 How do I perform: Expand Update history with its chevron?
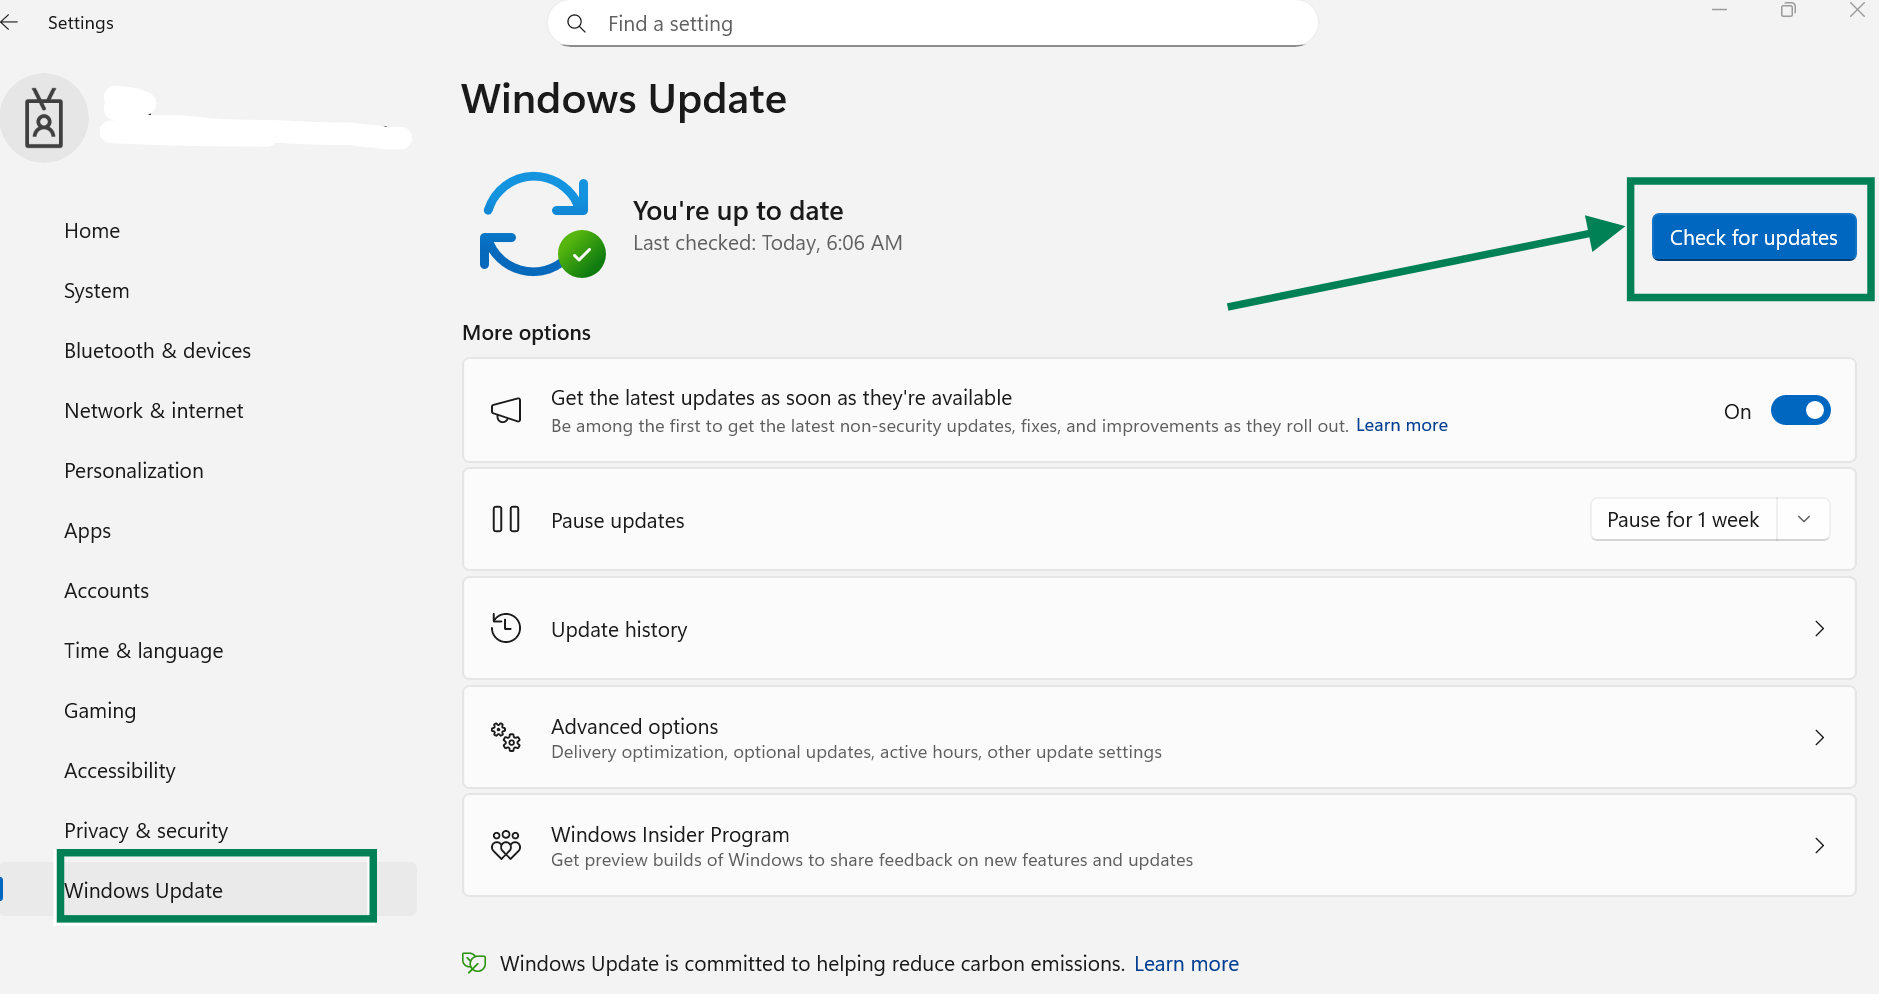click(1819, 628)
